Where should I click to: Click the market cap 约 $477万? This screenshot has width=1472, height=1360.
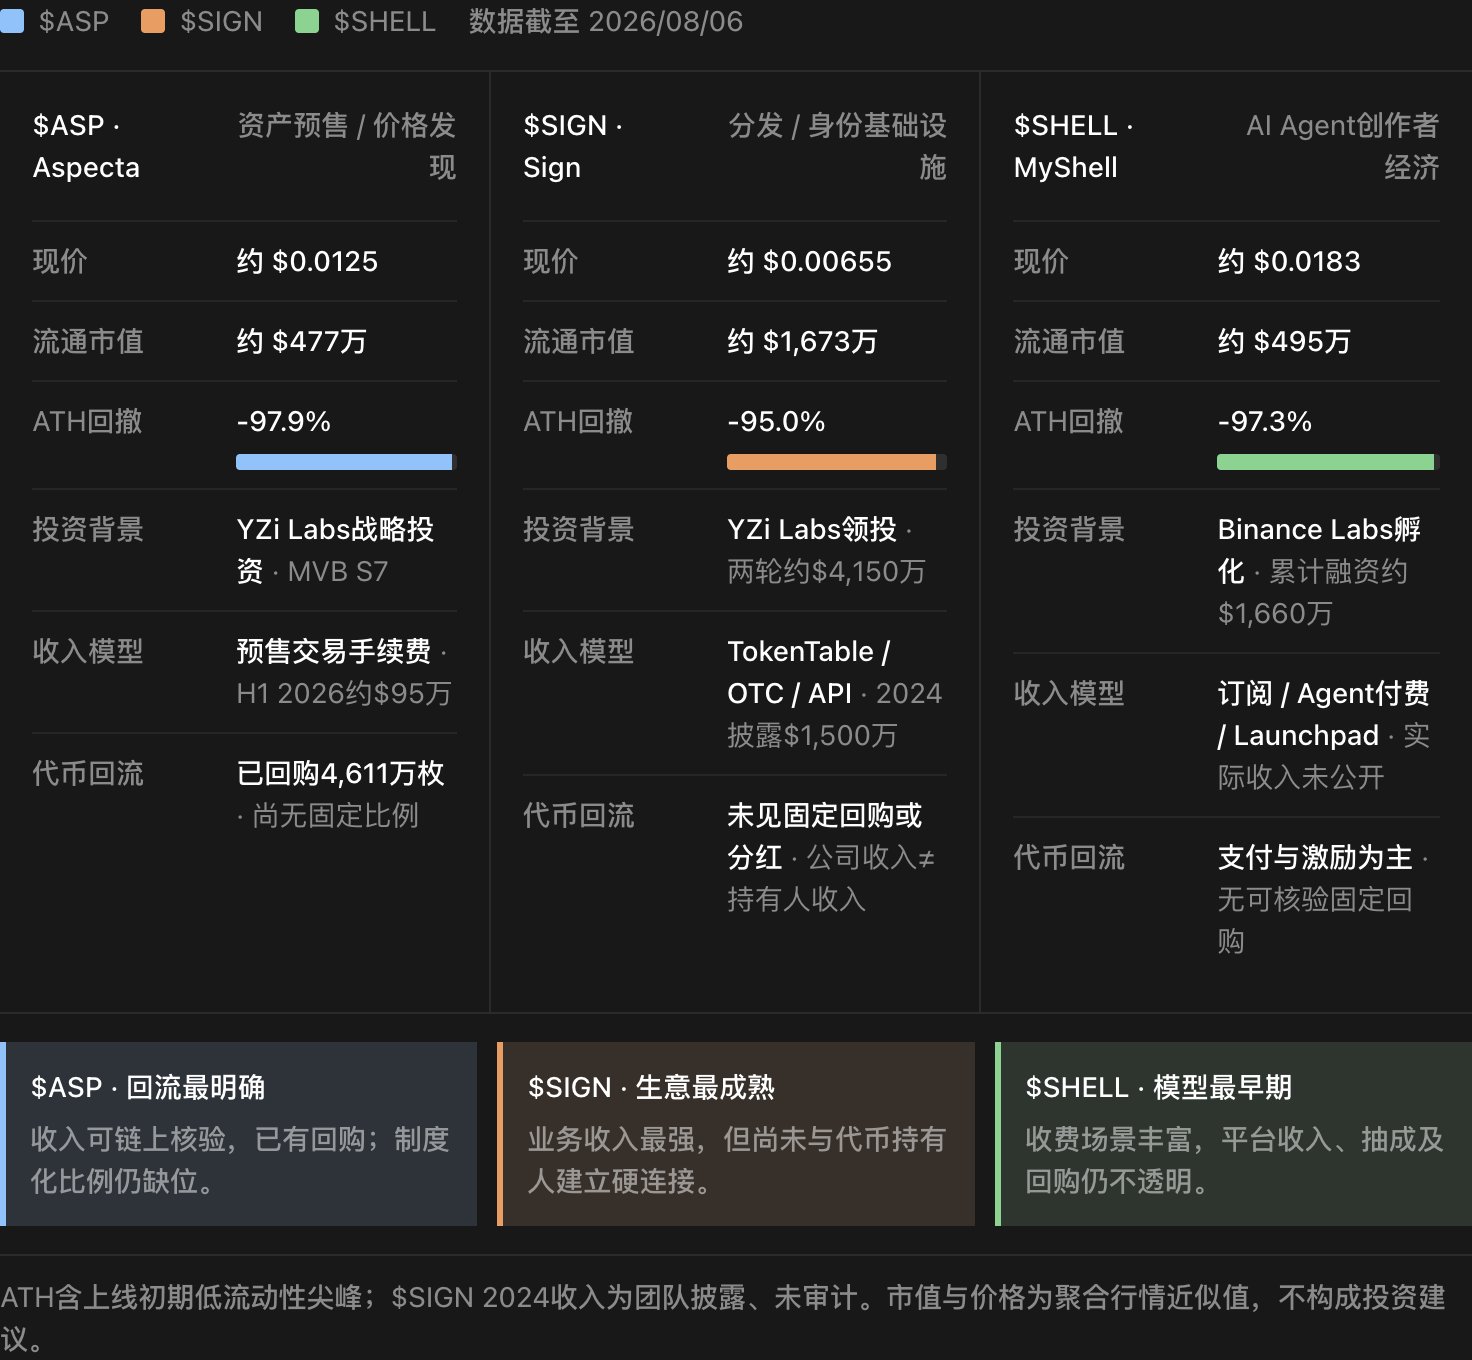301,341
